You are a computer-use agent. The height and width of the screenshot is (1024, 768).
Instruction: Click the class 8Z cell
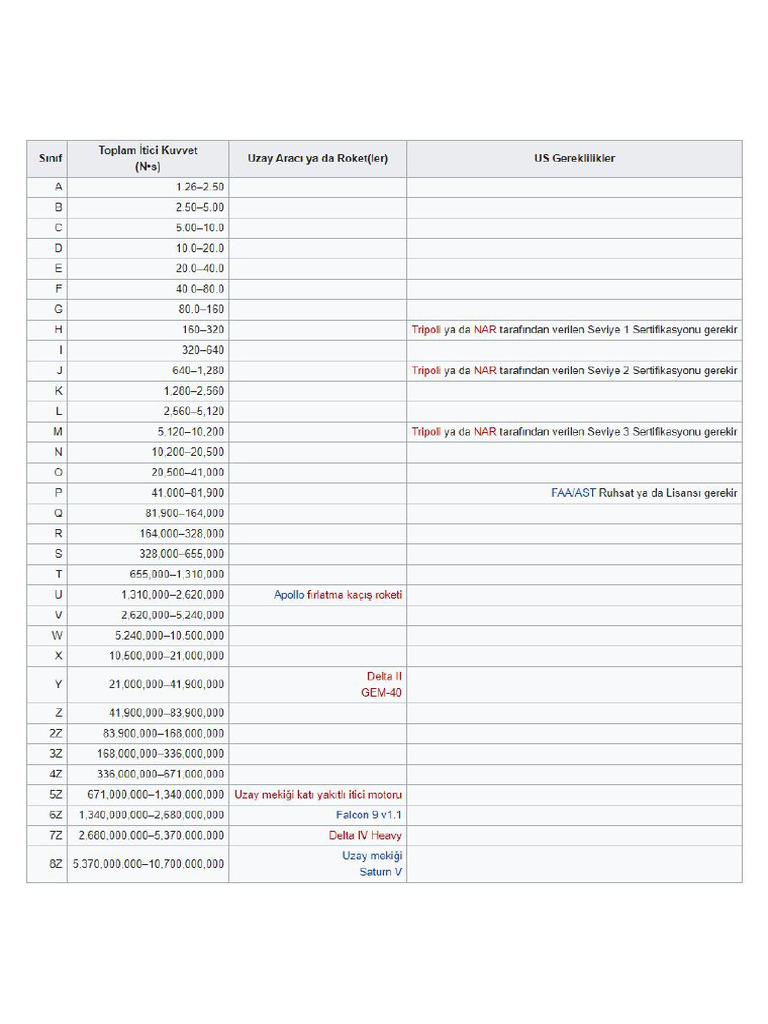point(47,864)
